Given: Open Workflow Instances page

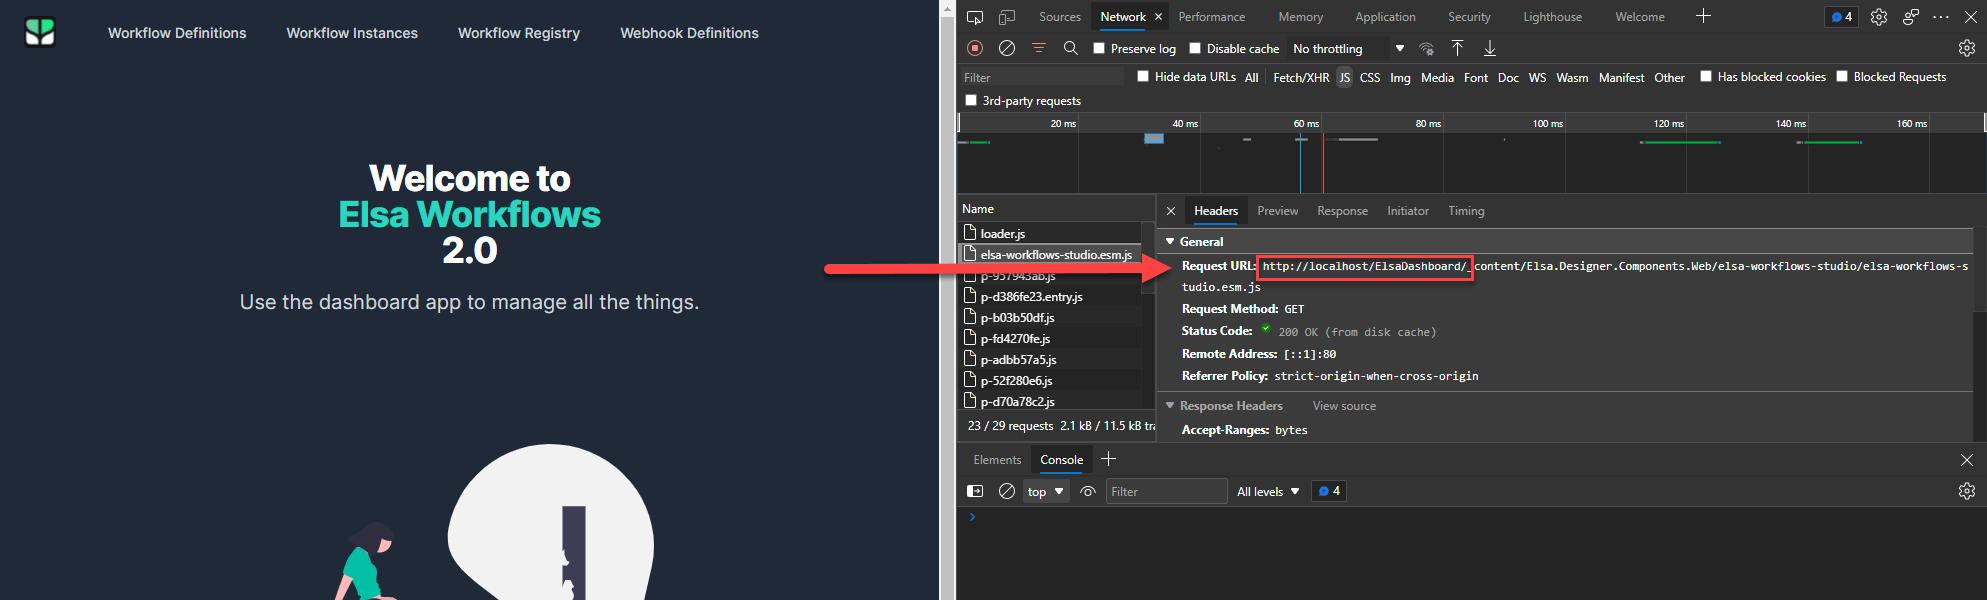Looking at the screenshot, I should (x=352, y=33).
